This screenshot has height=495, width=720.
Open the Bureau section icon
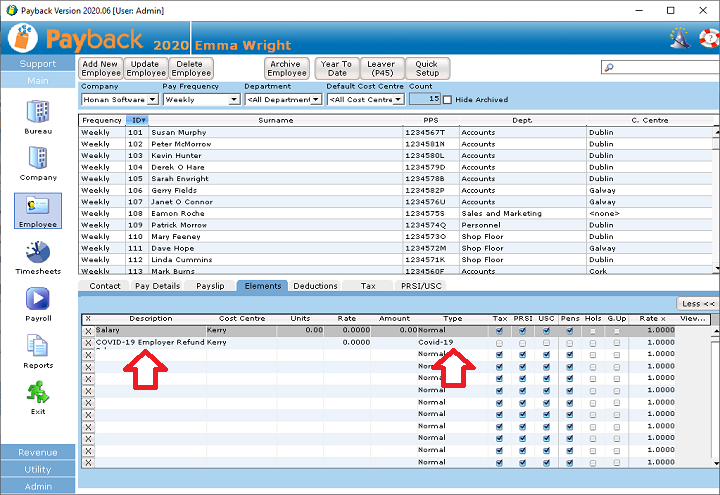click(x=38, y=112)
